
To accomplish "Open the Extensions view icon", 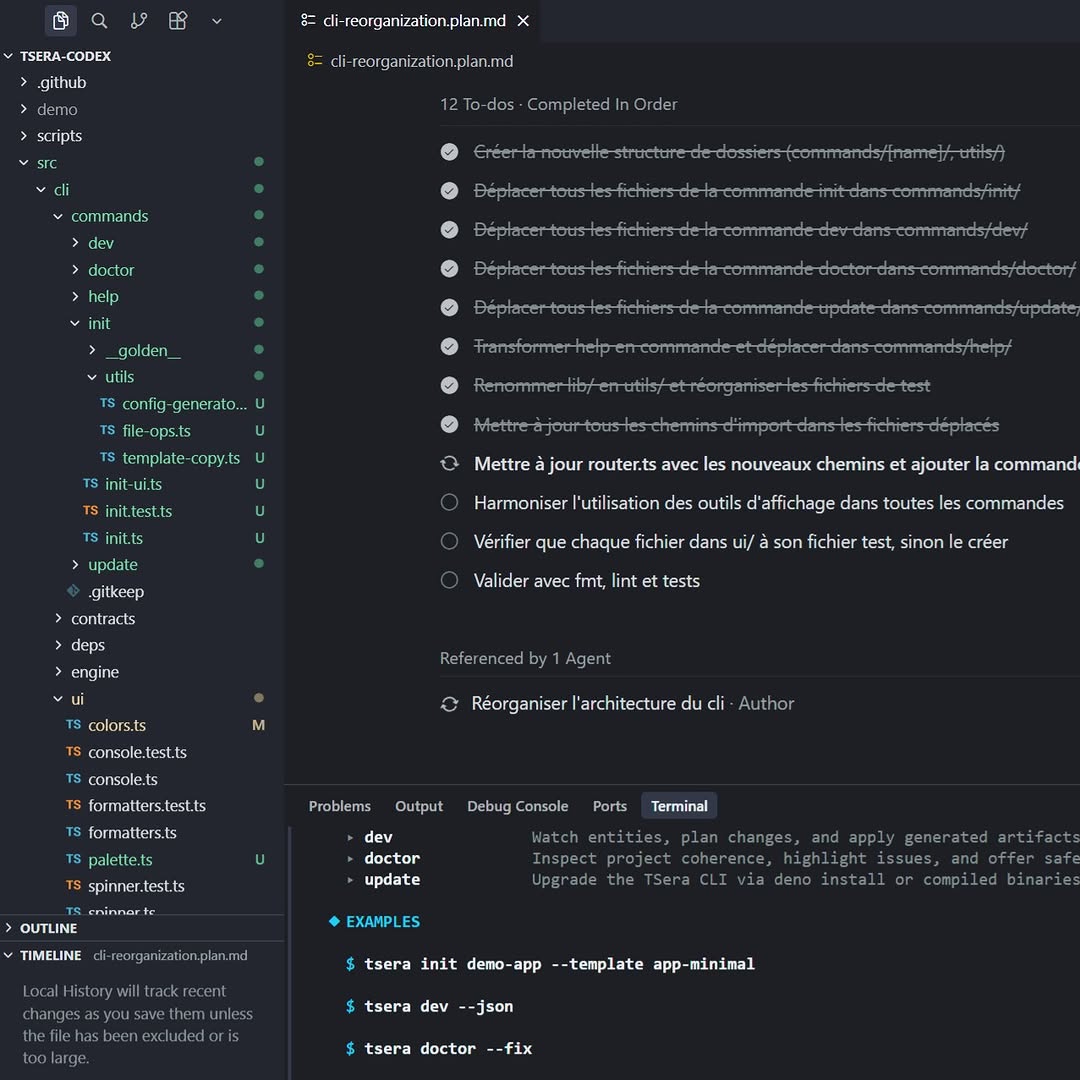I will click(178, 21).
